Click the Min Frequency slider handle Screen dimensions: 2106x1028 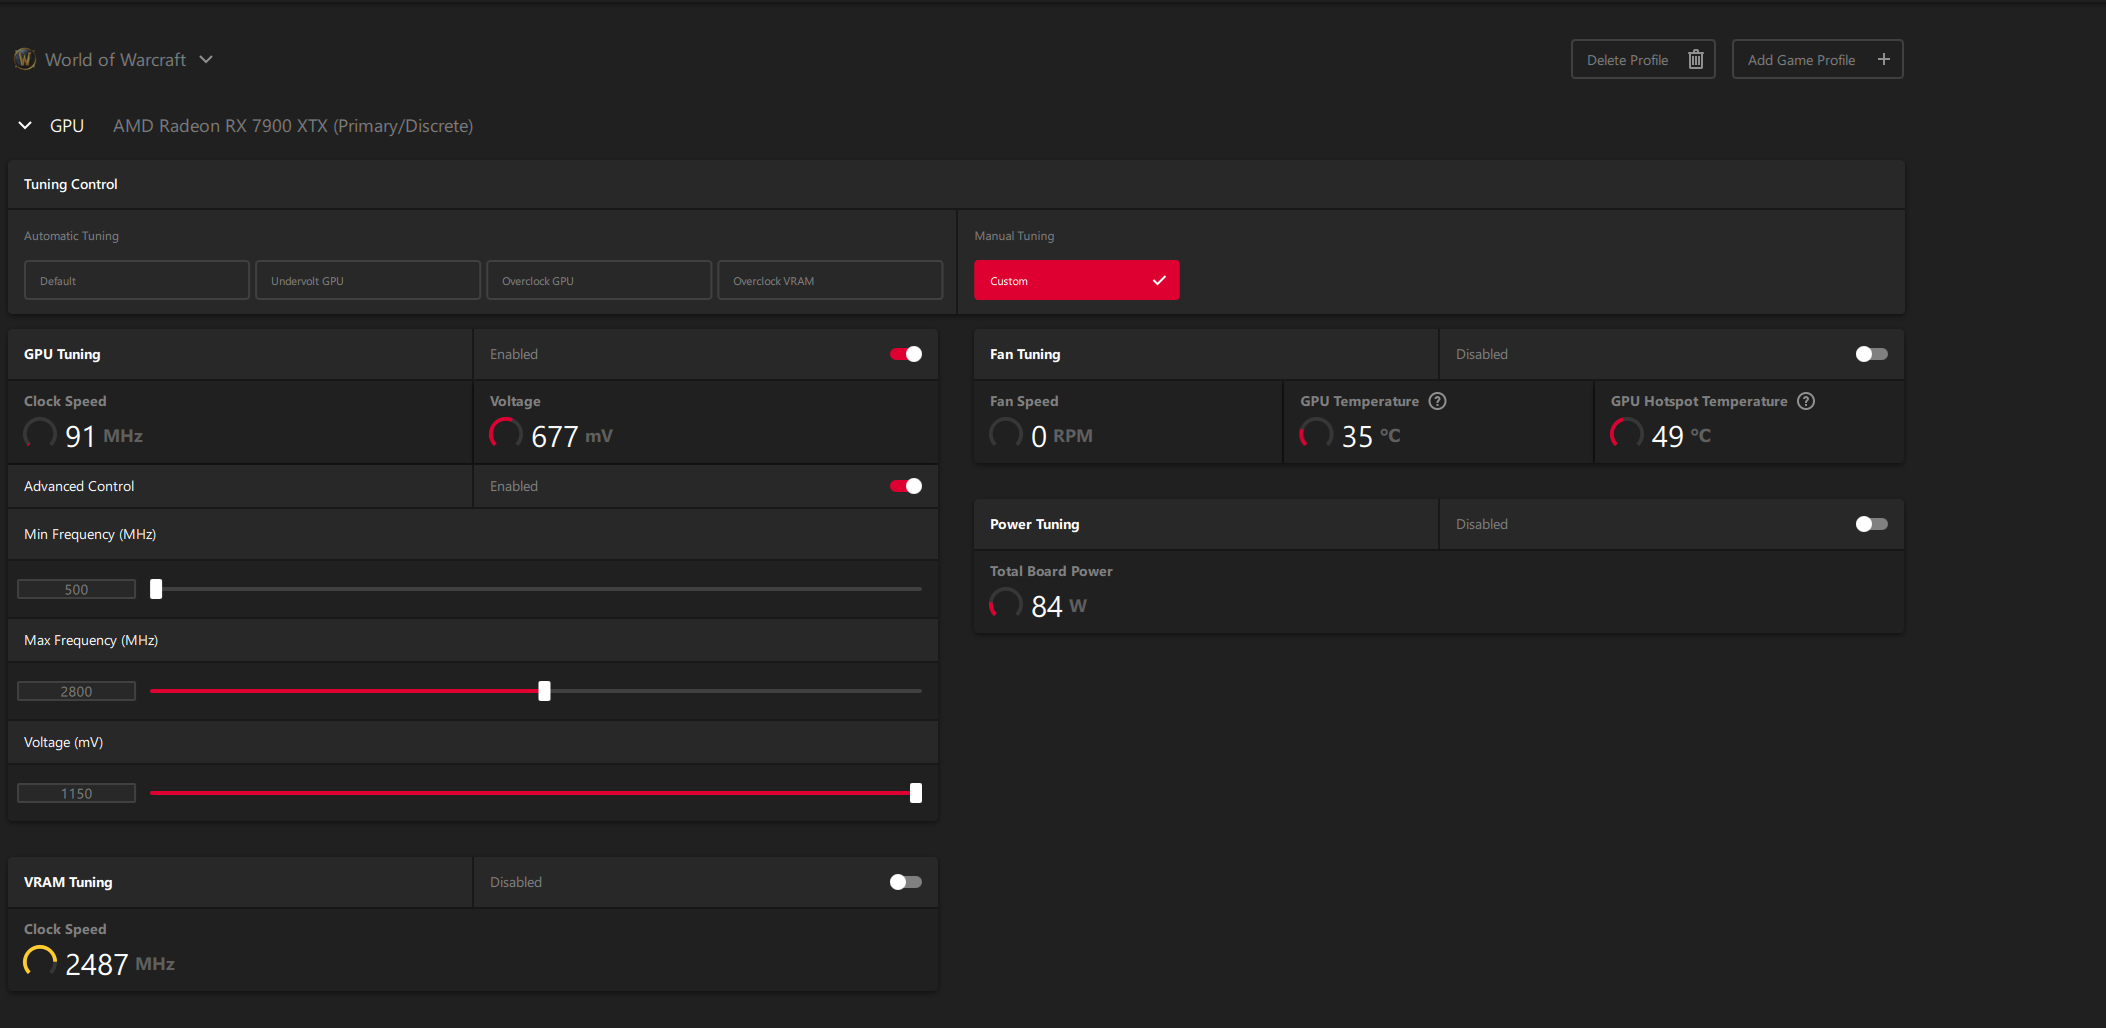coord(156,589)
